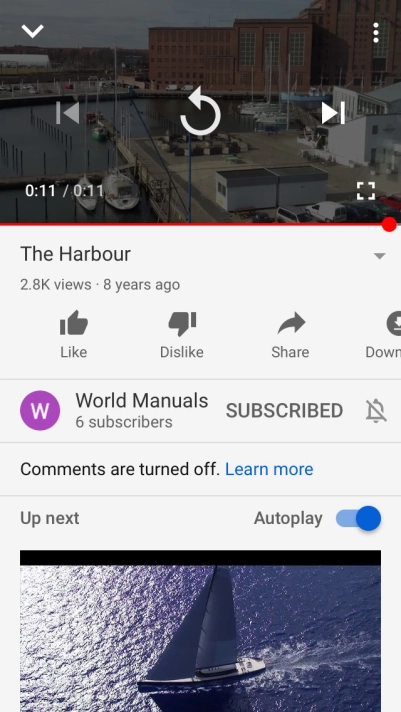Dislike the video with thumbs down
The height and width of the screenshot is (712, 401).
(182, 334)
